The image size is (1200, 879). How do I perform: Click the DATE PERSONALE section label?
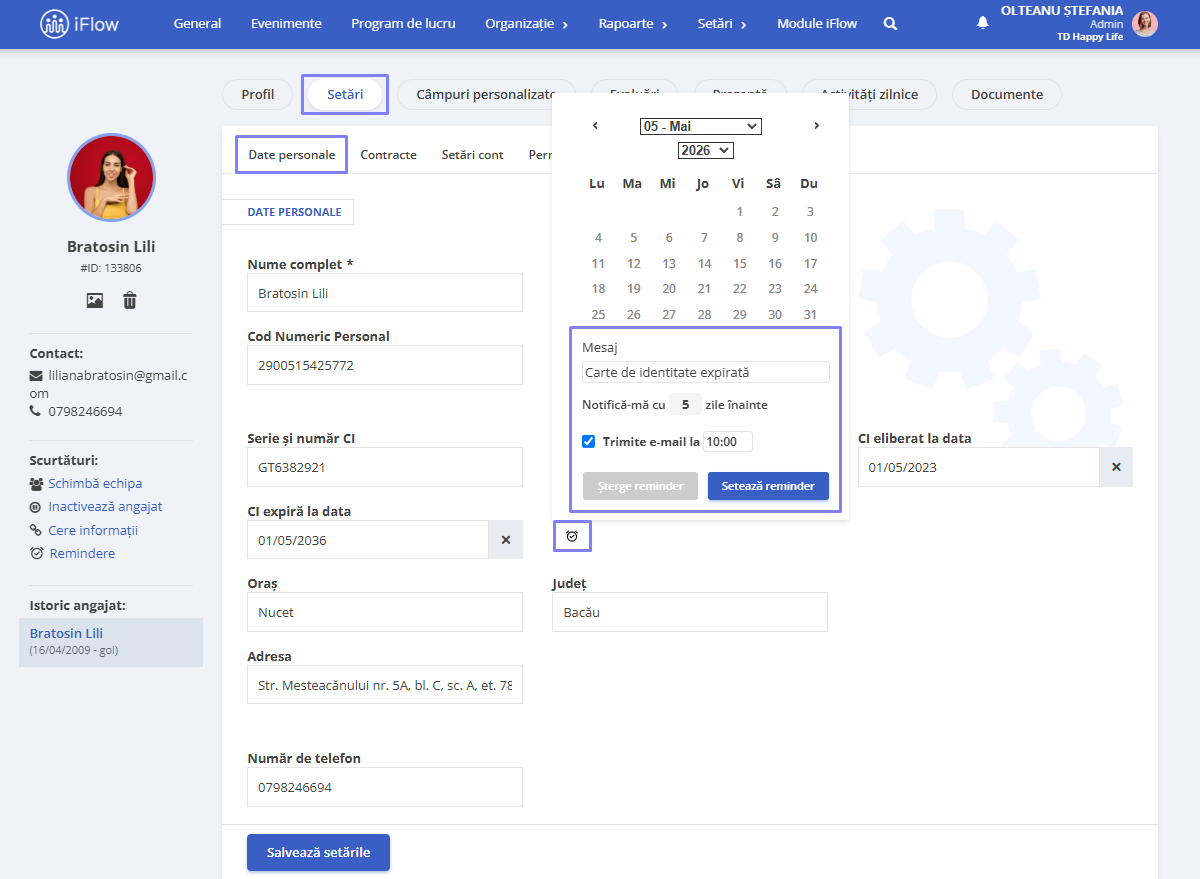tap(294, 212)
